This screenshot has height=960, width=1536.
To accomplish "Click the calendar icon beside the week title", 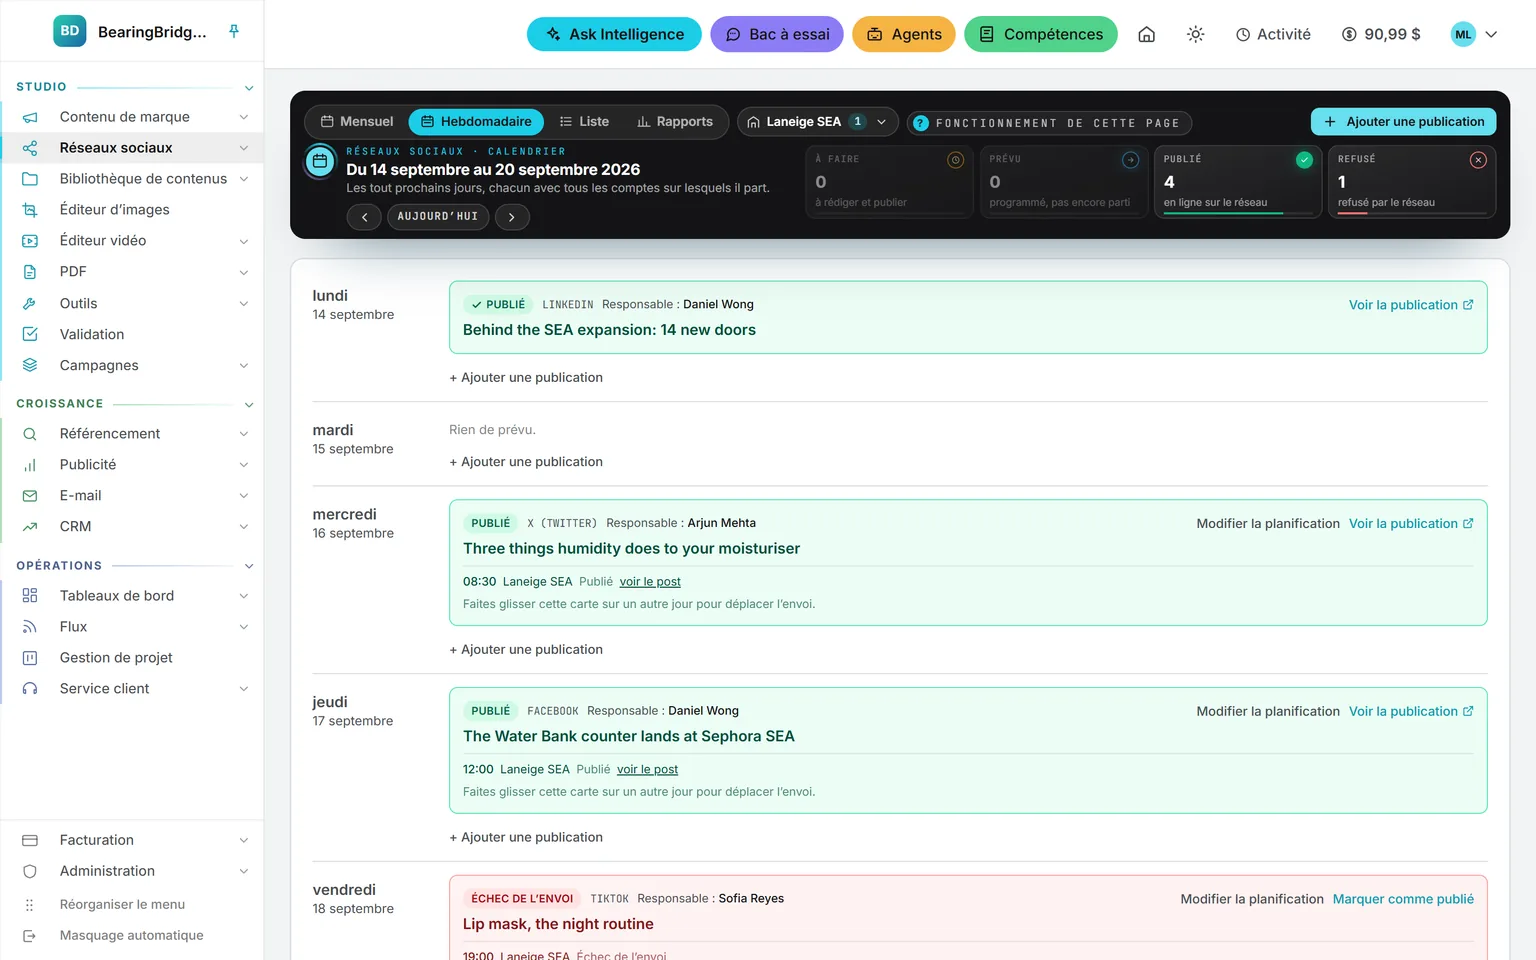I will click(x=320, y=161).
